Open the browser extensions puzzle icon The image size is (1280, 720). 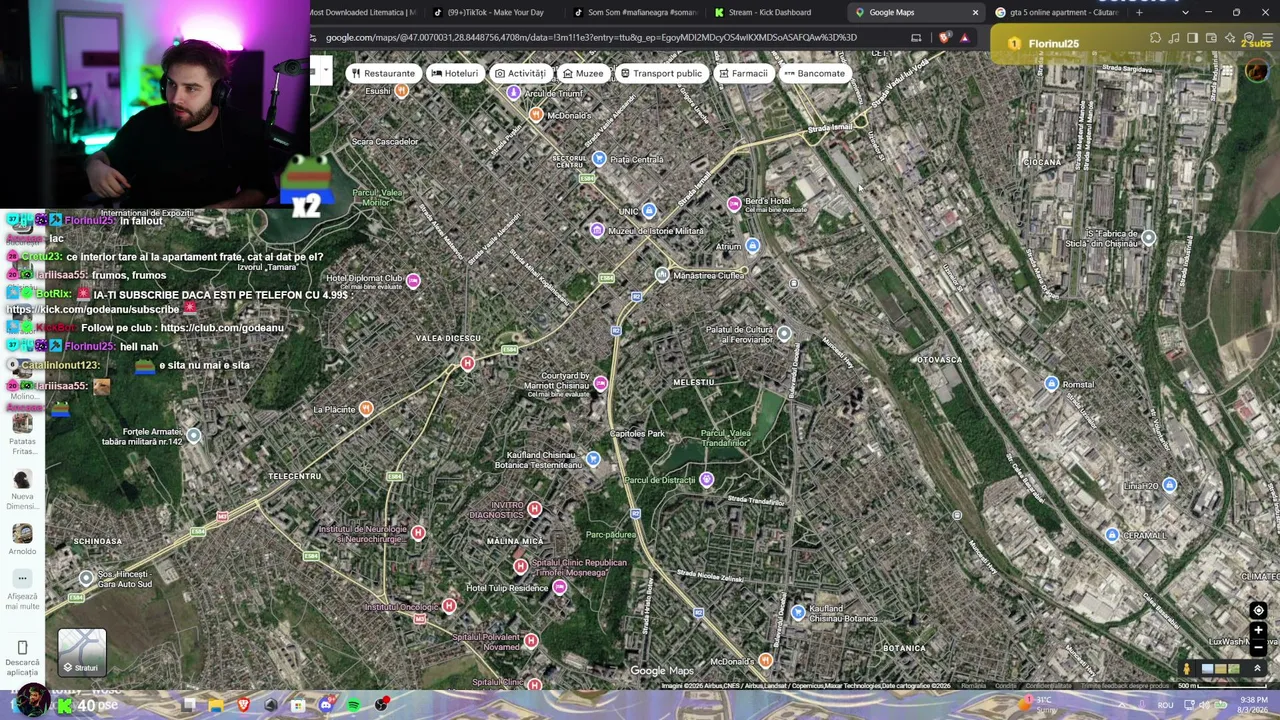point(1155,38)
